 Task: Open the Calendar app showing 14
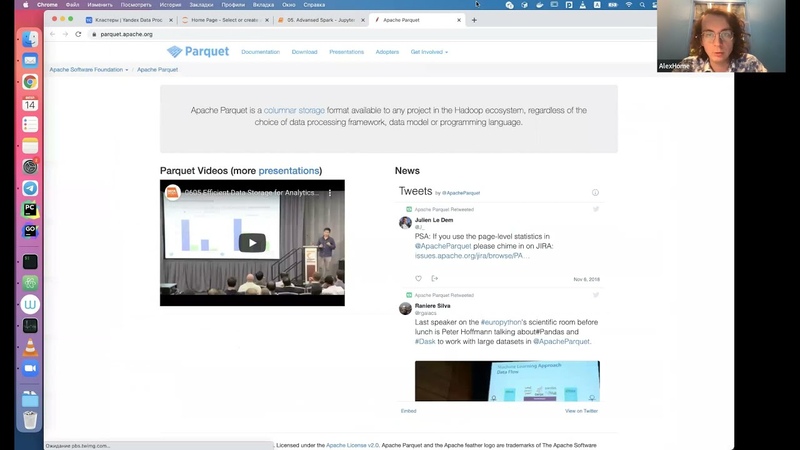(30, 104)
